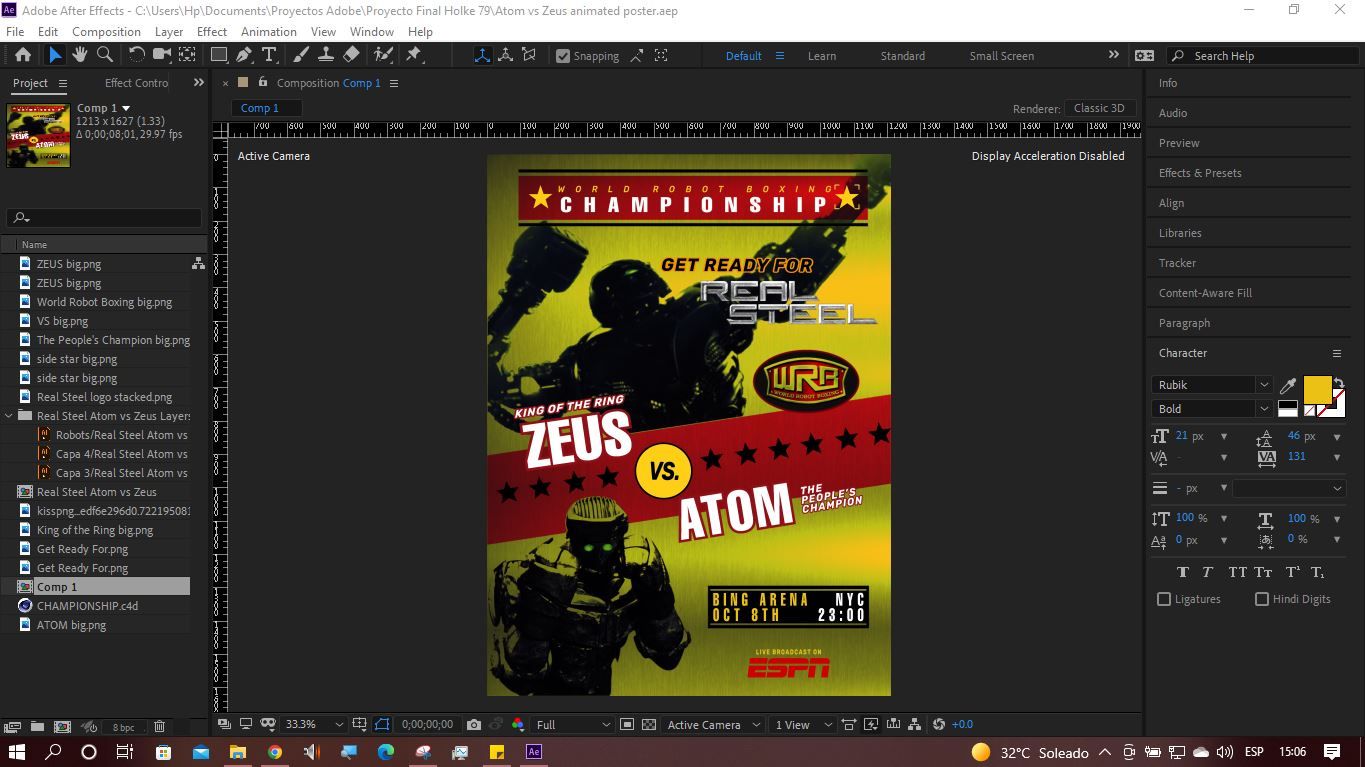The width and height of the screenshot is (1365, 767).
Task: Toggle mask and shape path visibility
Action: tap(382, 725)
